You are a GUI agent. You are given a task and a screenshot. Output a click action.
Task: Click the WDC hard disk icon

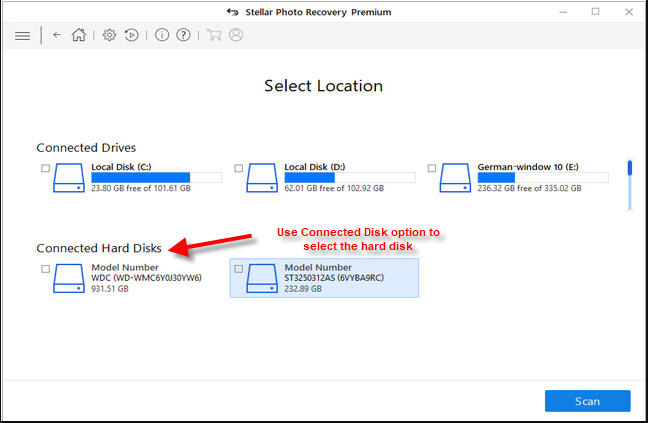[x=69, y=278]
